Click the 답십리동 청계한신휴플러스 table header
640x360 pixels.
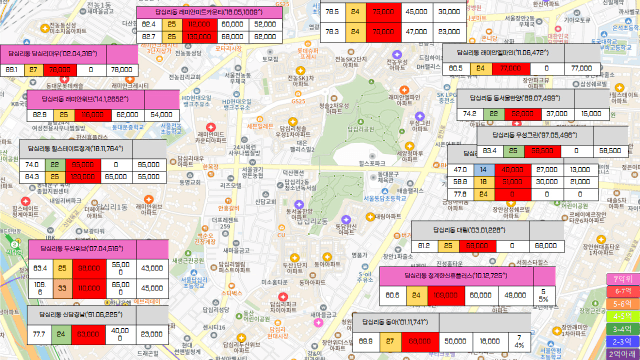pos(456,276)
